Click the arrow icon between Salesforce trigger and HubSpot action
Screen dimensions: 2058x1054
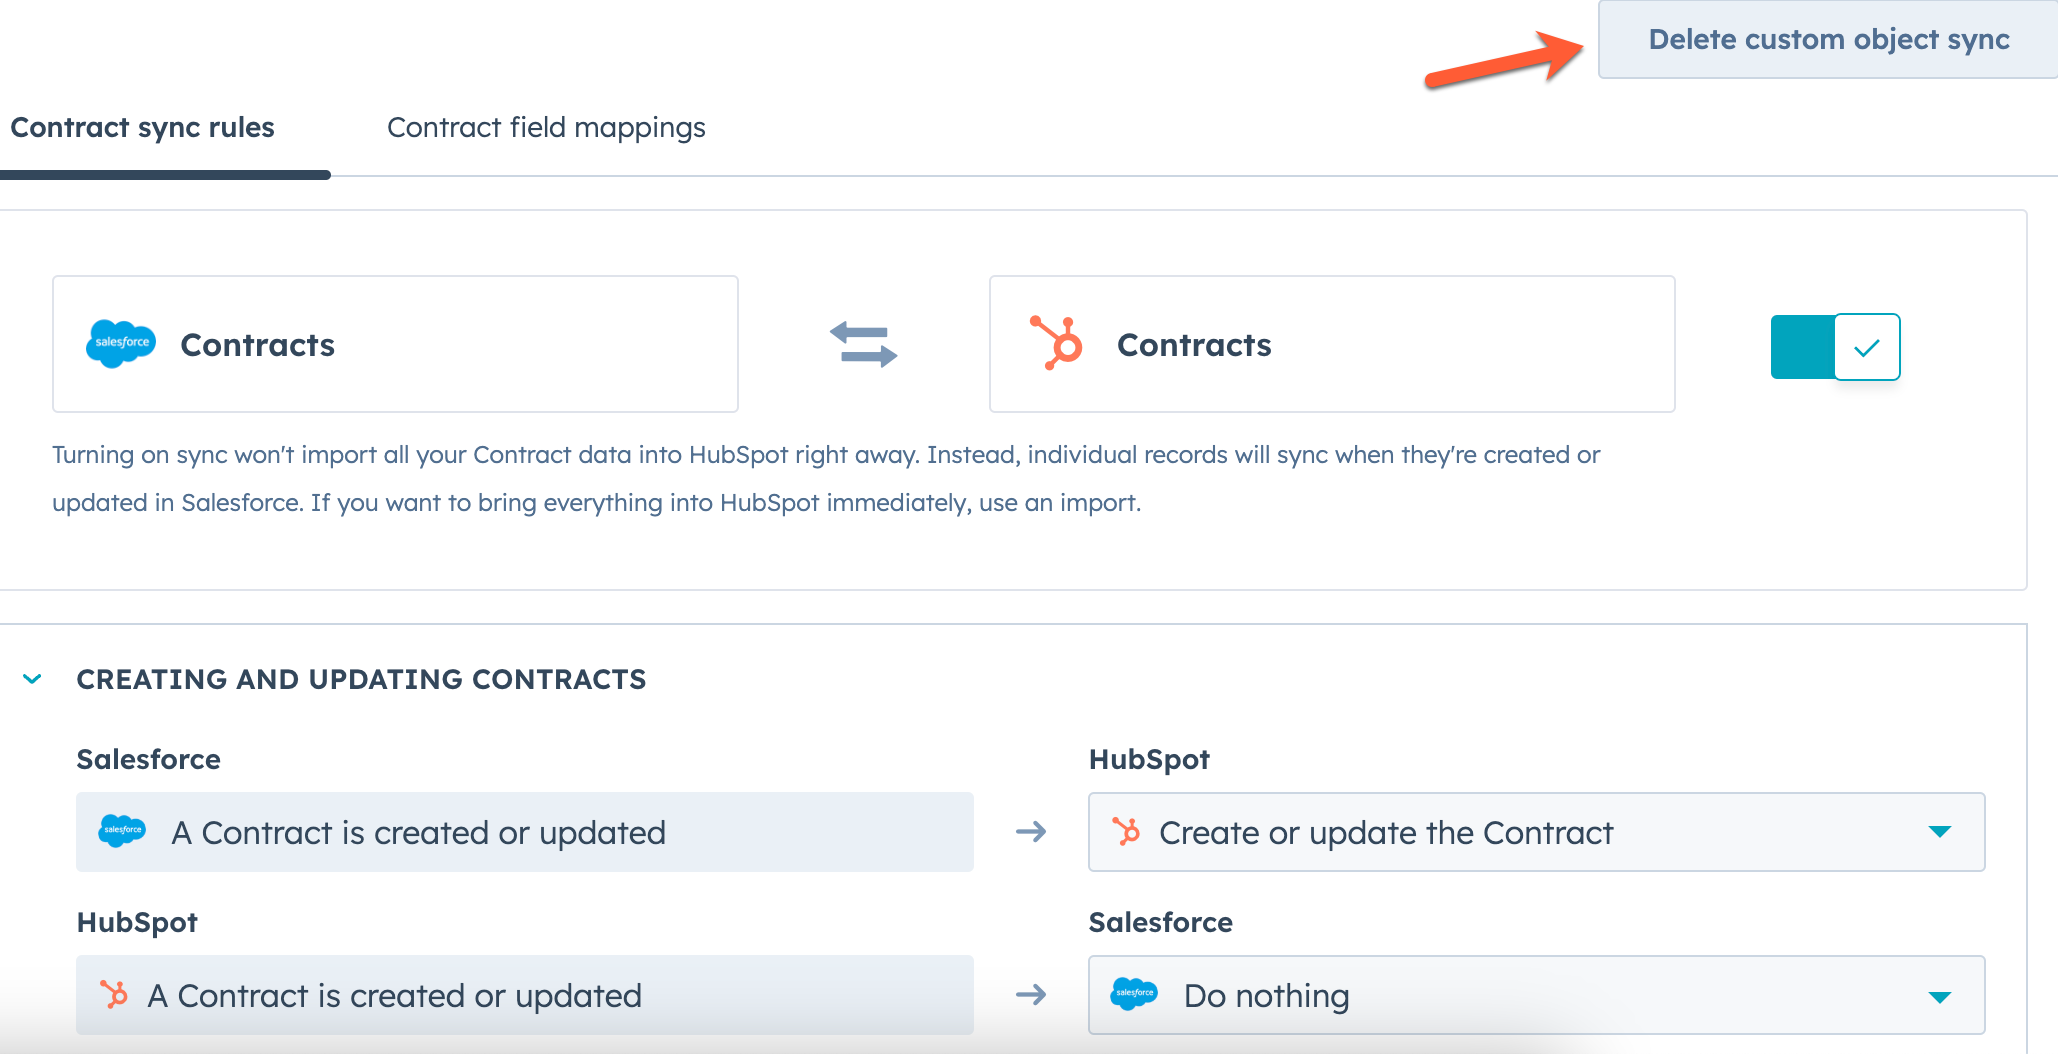click(x=1031, y=831)
